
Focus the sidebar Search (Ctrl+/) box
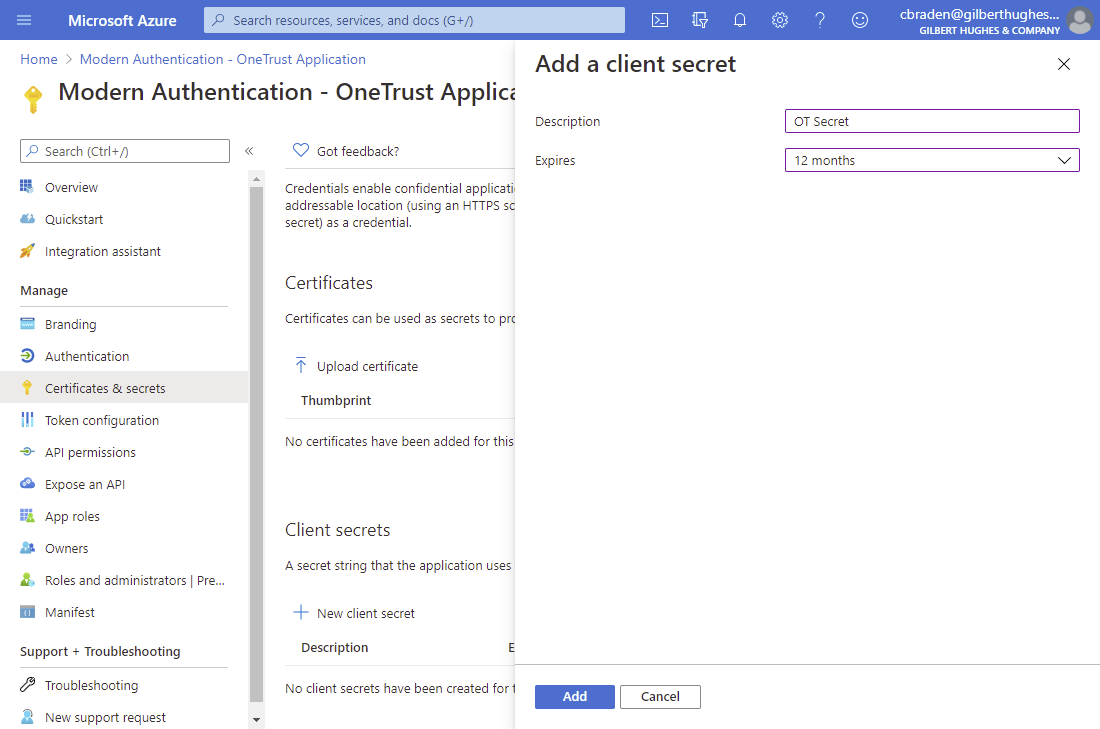point(125,151)
